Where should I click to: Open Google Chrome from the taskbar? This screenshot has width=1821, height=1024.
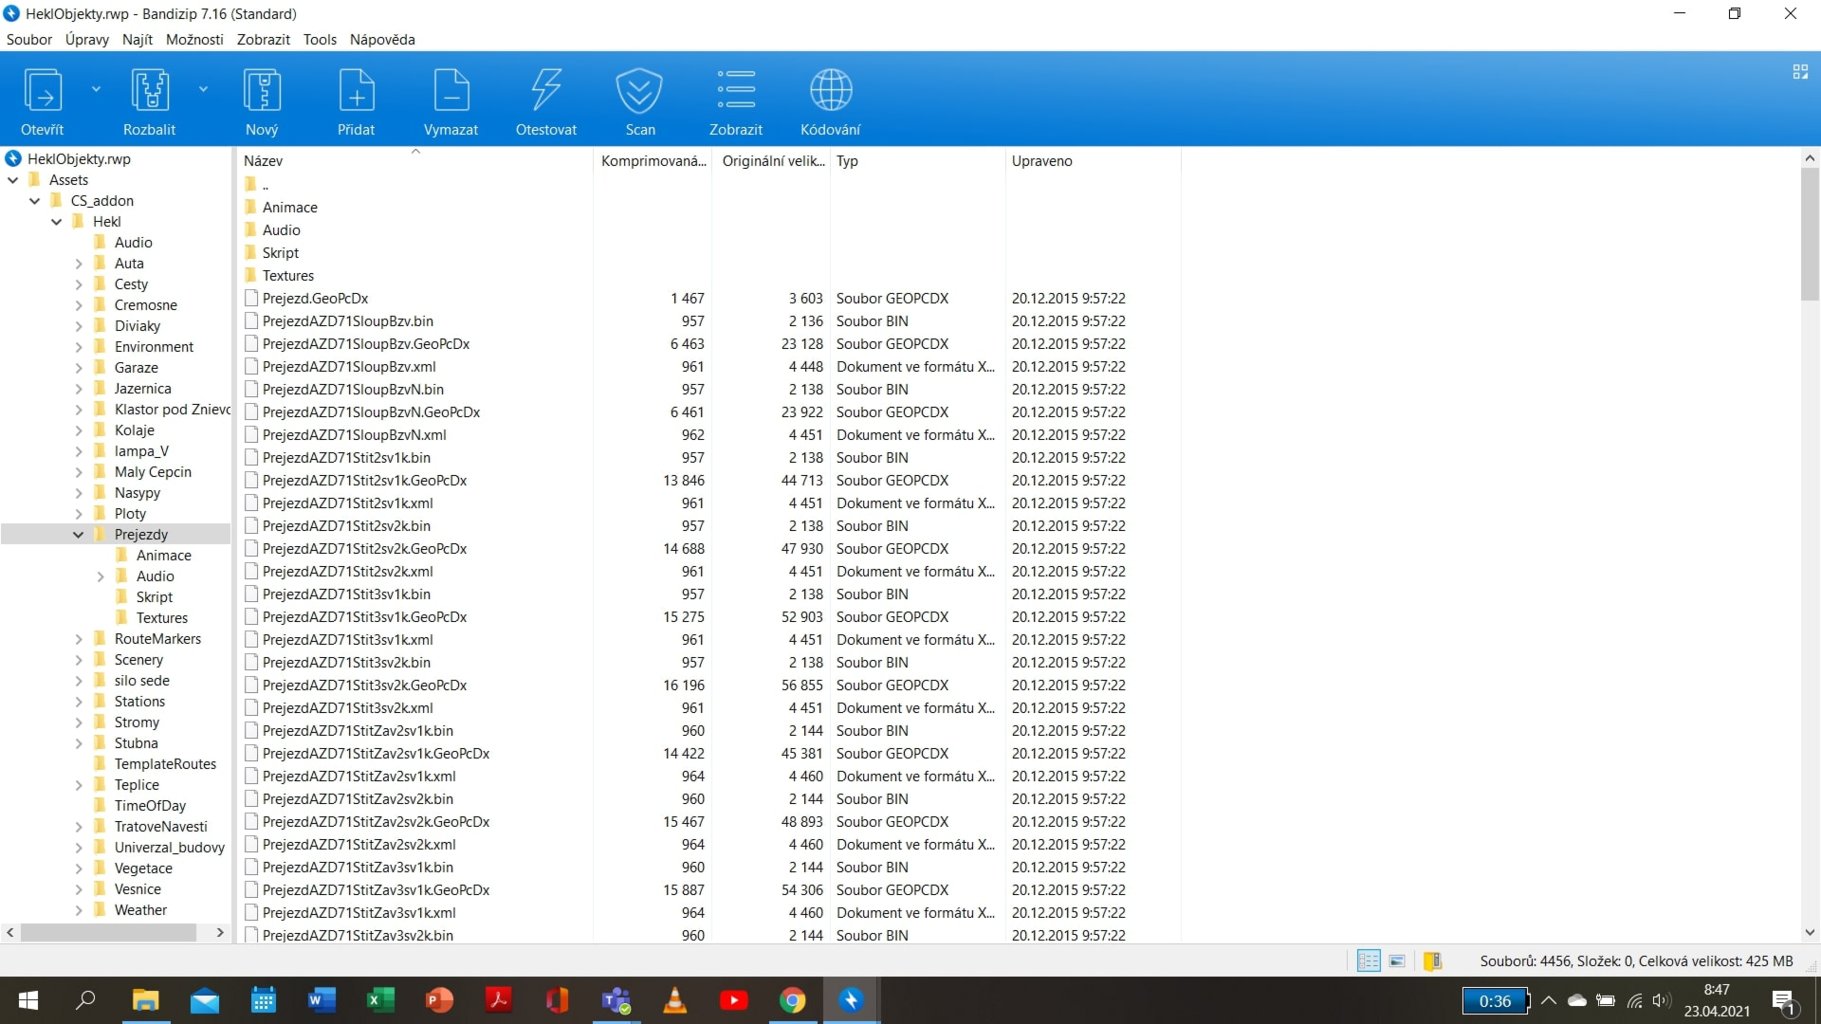(x=792, y=1000)
